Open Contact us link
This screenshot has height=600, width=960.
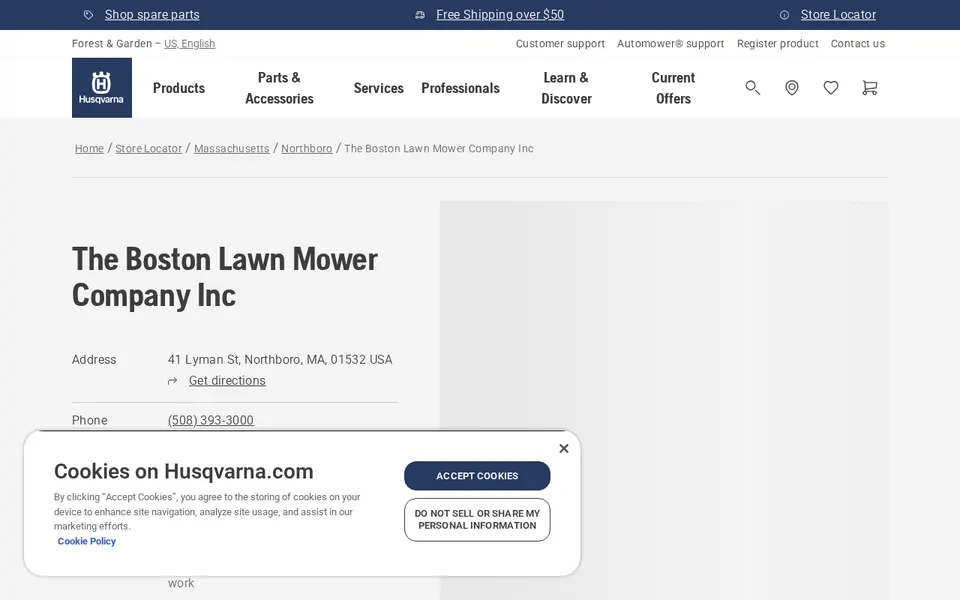[858, 43]
